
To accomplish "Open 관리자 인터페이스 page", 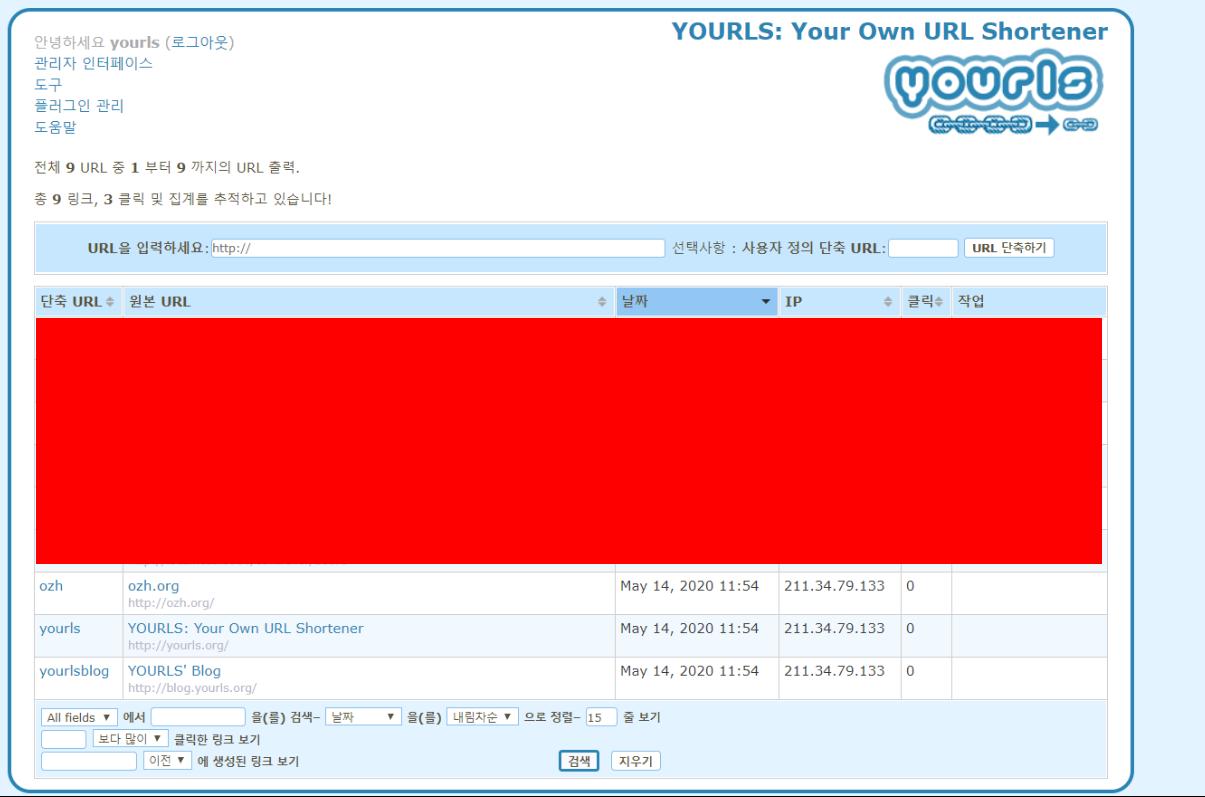I will (x=93, y=63).
